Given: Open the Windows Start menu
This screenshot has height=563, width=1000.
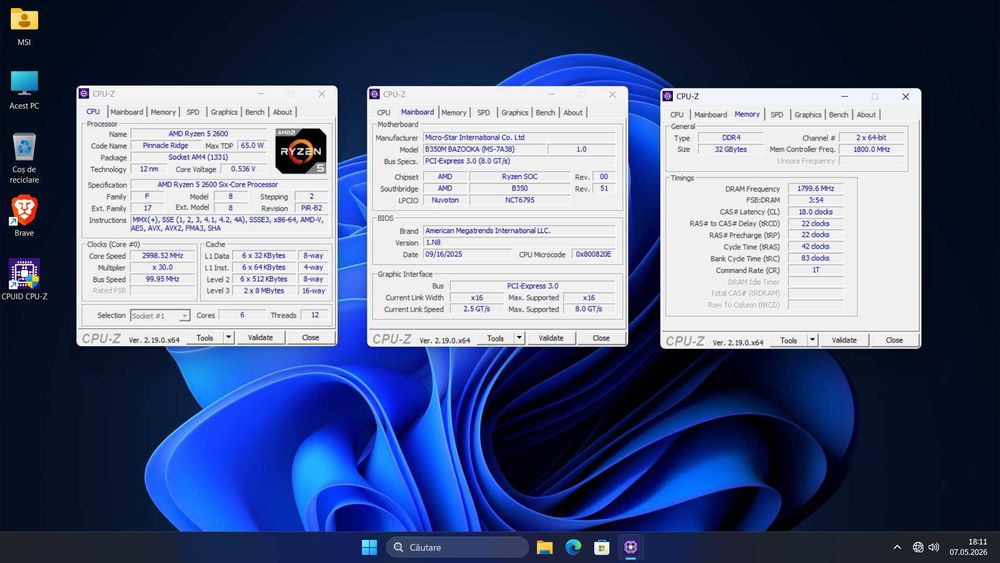Looking at the screenshot, I should coord(369,547).
